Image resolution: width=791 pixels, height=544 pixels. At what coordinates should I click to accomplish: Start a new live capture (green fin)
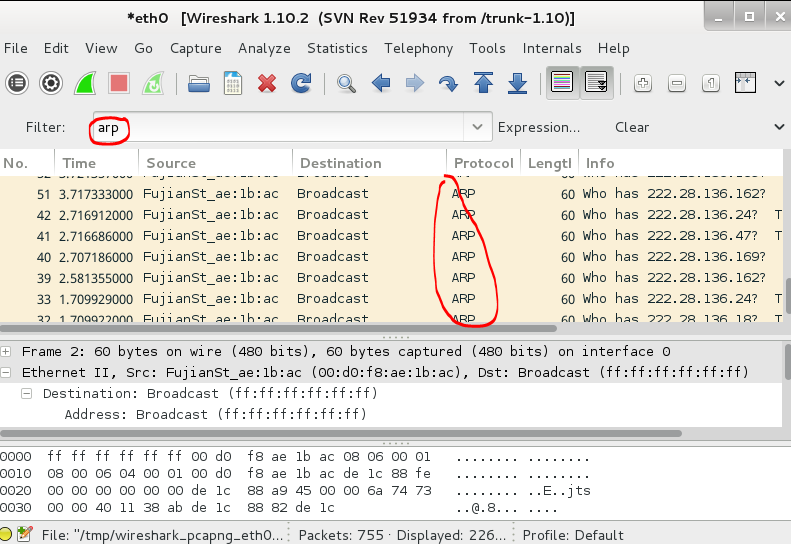(85, 83)
